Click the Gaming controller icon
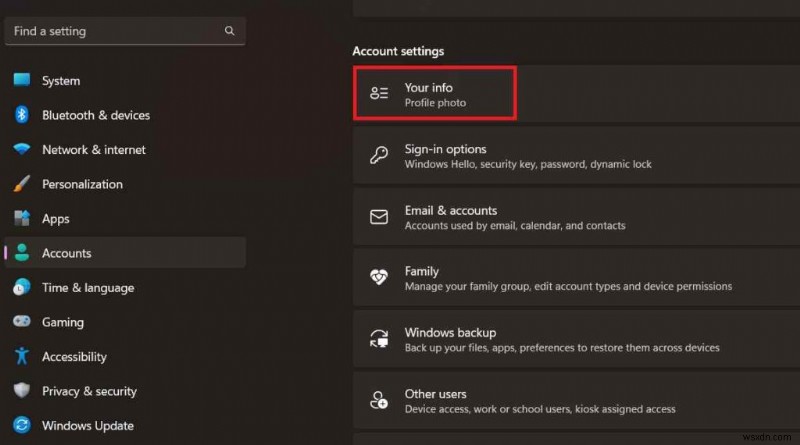 [21, 322]
